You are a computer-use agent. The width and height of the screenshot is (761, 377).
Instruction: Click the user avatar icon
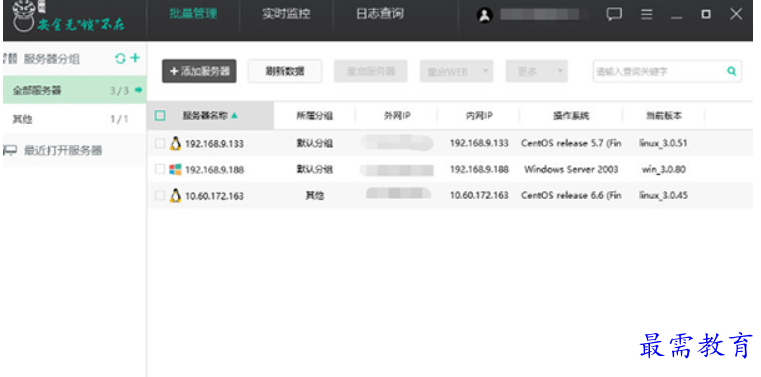coord(484,15)
